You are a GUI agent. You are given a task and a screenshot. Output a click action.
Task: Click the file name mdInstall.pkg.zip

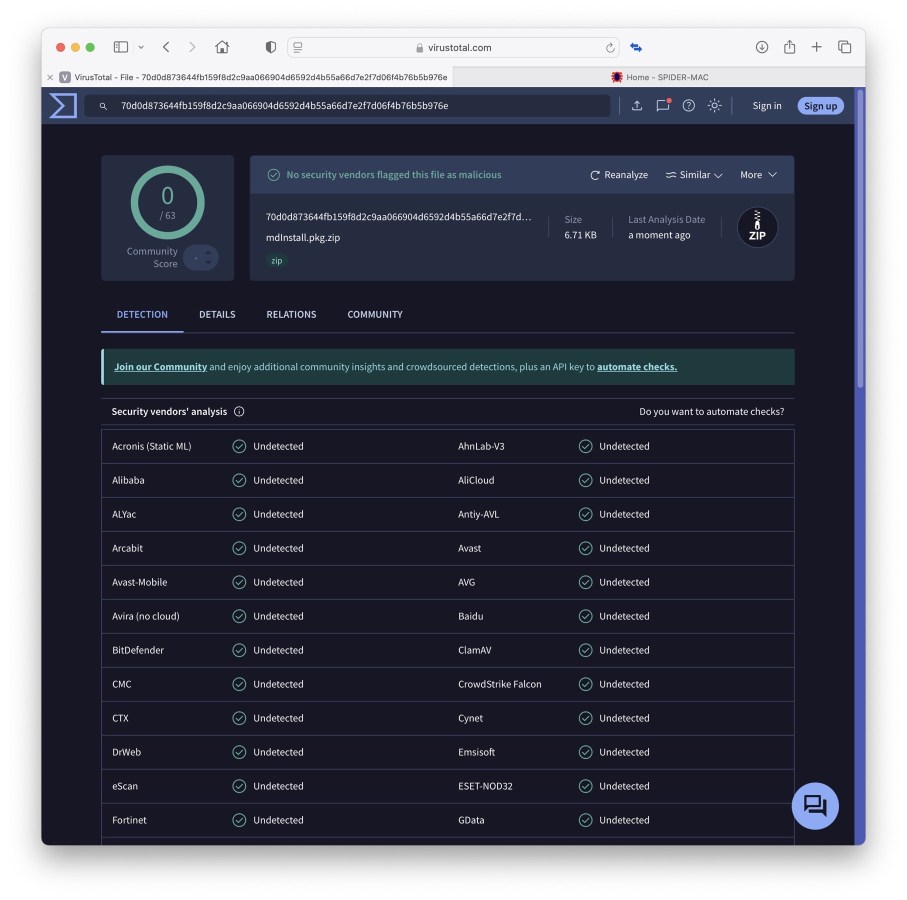click(x=303, y=238)
